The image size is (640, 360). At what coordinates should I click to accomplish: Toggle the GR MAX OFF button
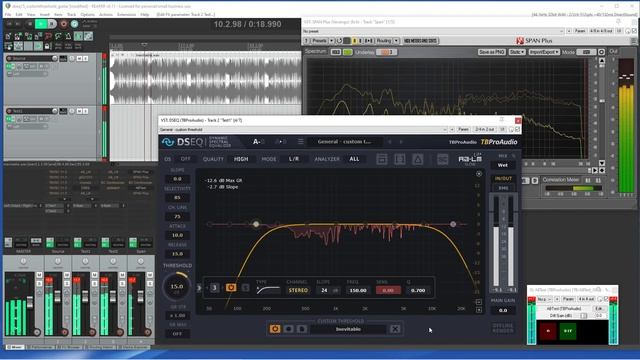click(x=177, y=333)
